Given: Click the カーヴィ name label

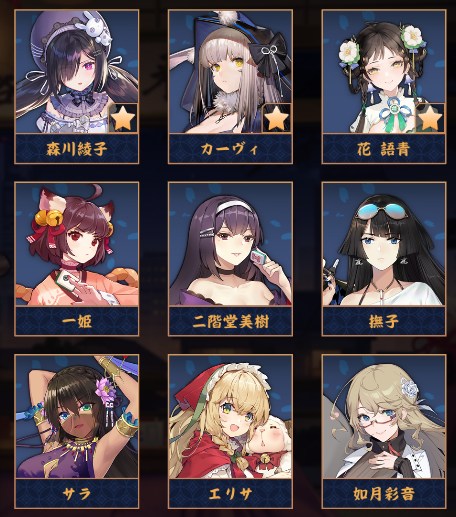Looking at the screenshot, I should [230, 149].
